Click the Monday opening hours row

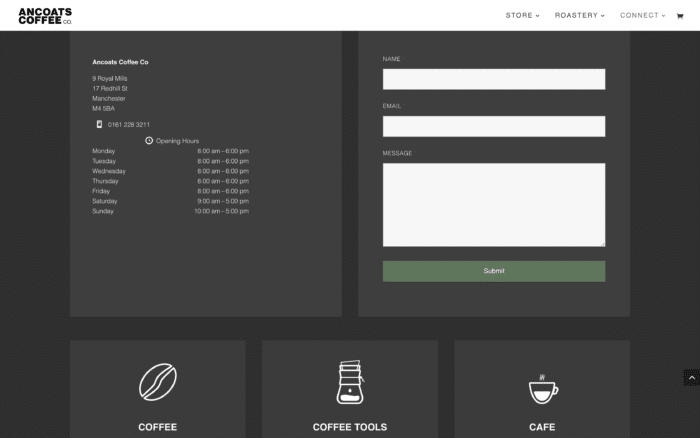coord(171,151)
